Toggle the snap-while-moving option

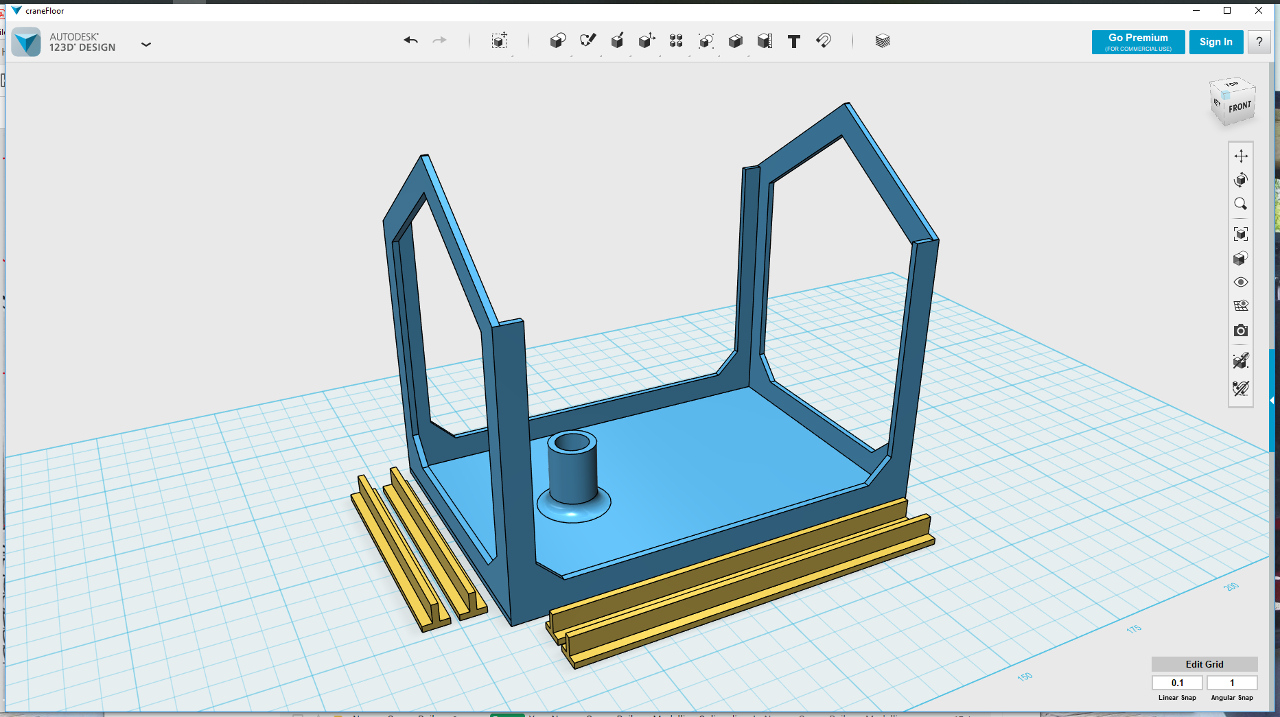(1241, 361)
